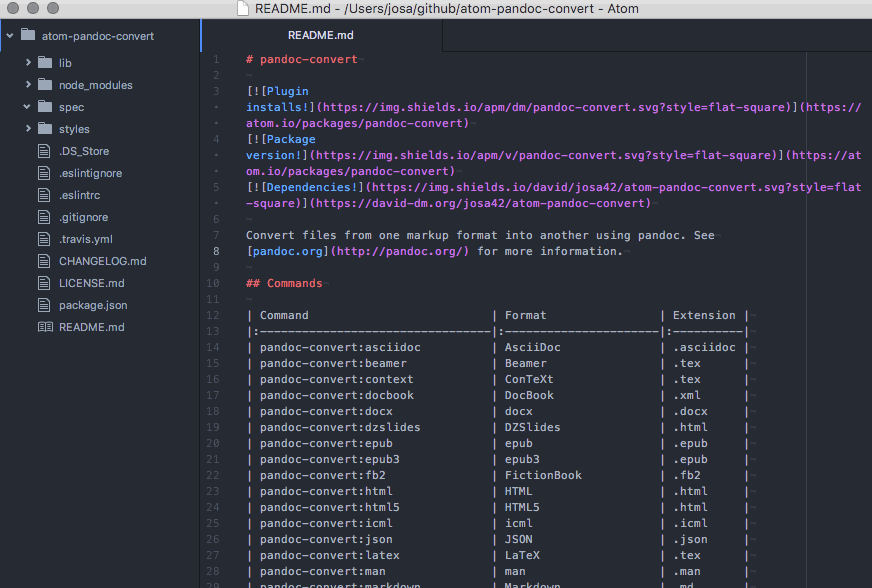Click the README.md book icon in tree
Screen dimensions: 872x588
pyautogui.click(x=45, y=327)
